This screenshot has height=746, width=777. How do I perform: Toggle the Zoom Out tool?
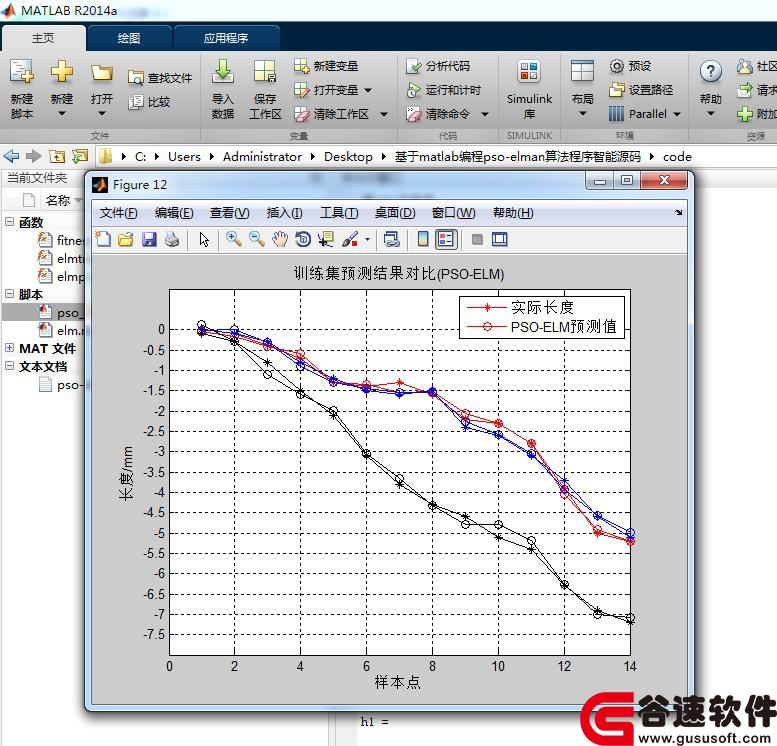(x=256, y=239)
